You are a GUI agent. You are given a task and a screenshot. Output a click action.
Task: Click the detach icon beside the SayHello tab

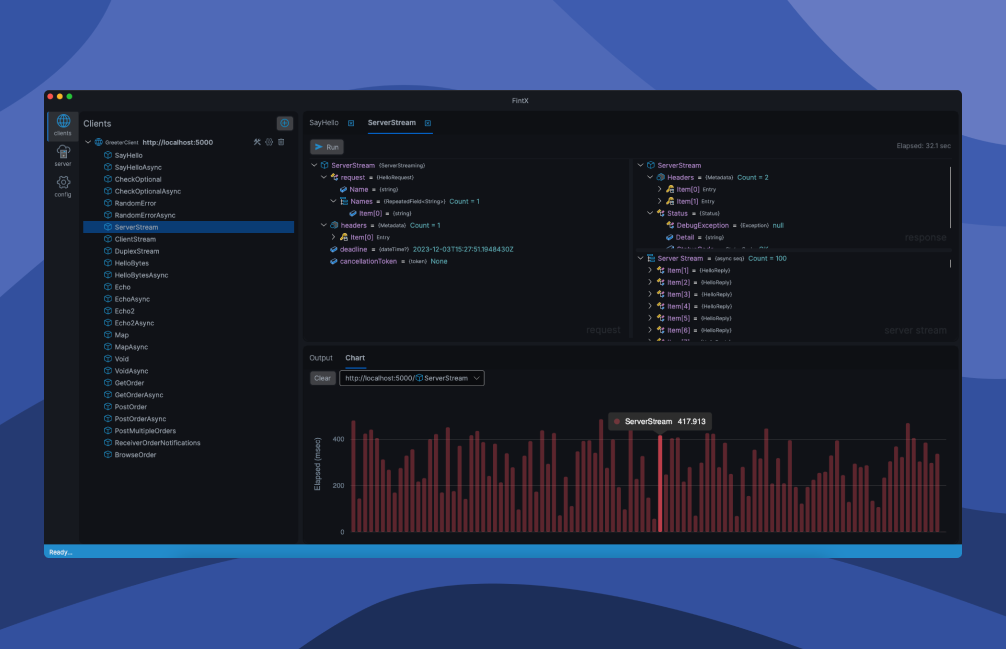coord(351,123)
